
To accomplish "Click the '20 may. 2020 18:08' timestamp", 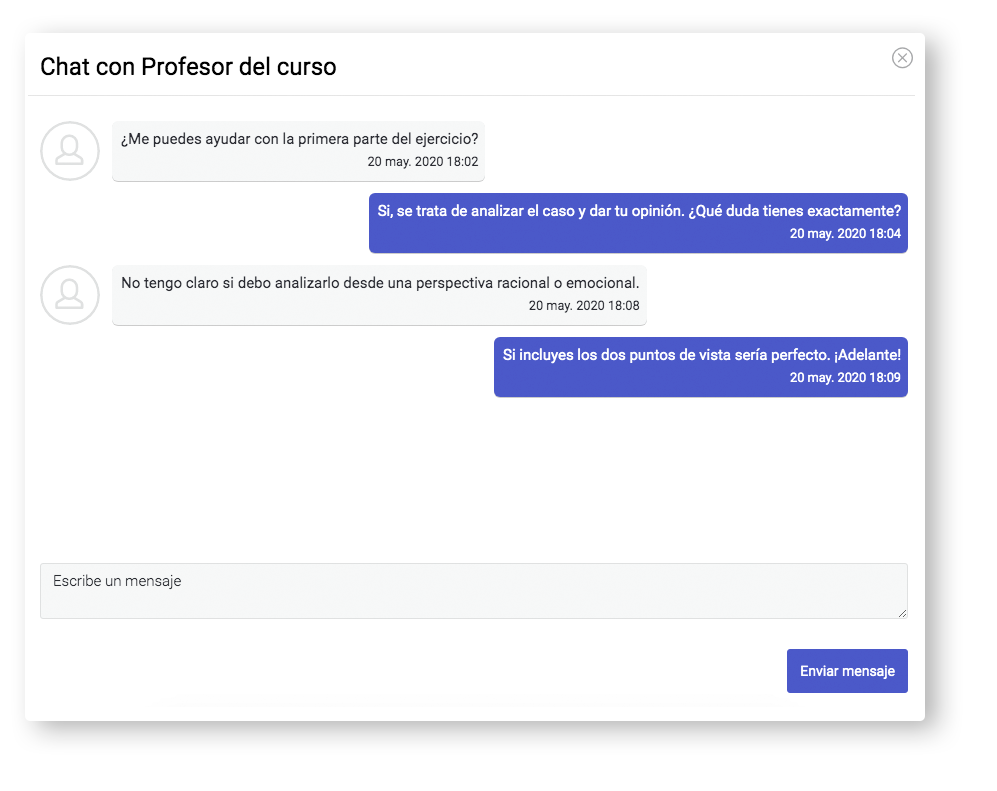I will (x=584, y=305).
